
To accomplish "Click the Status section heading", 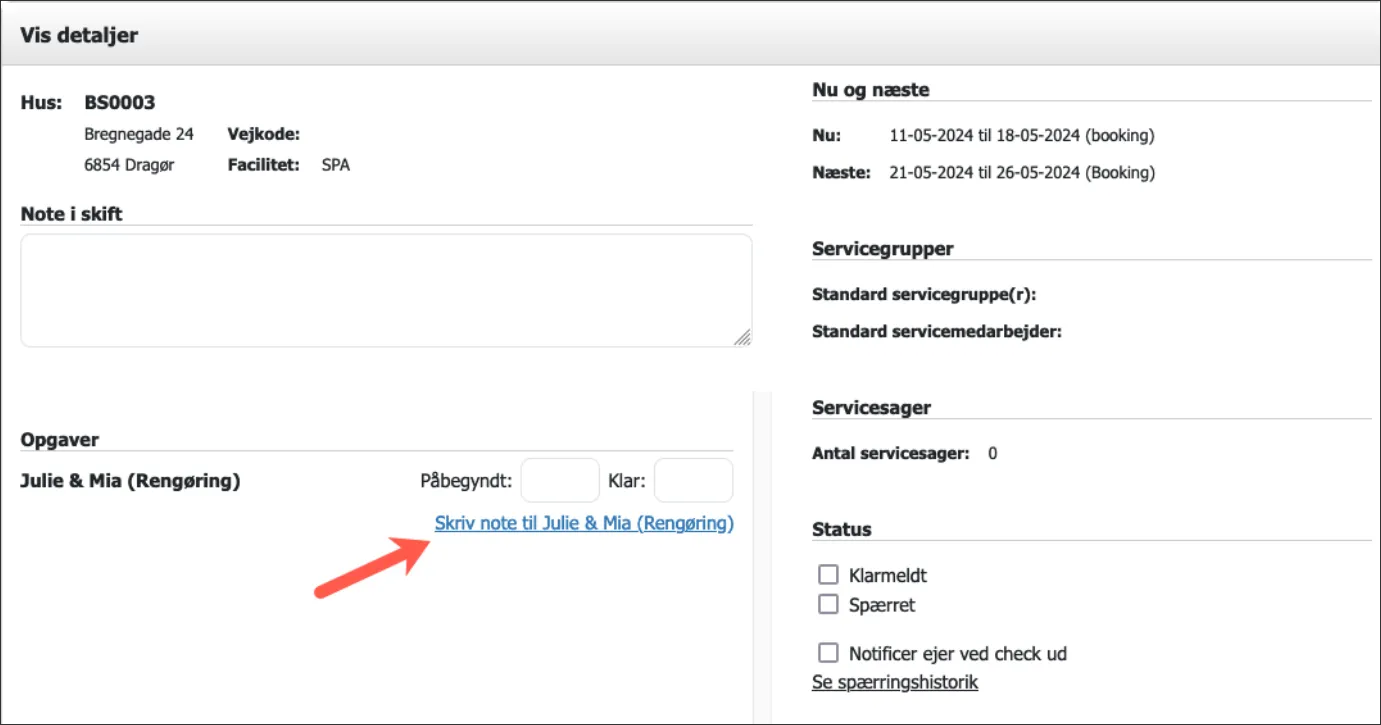I will coord(840,528).
